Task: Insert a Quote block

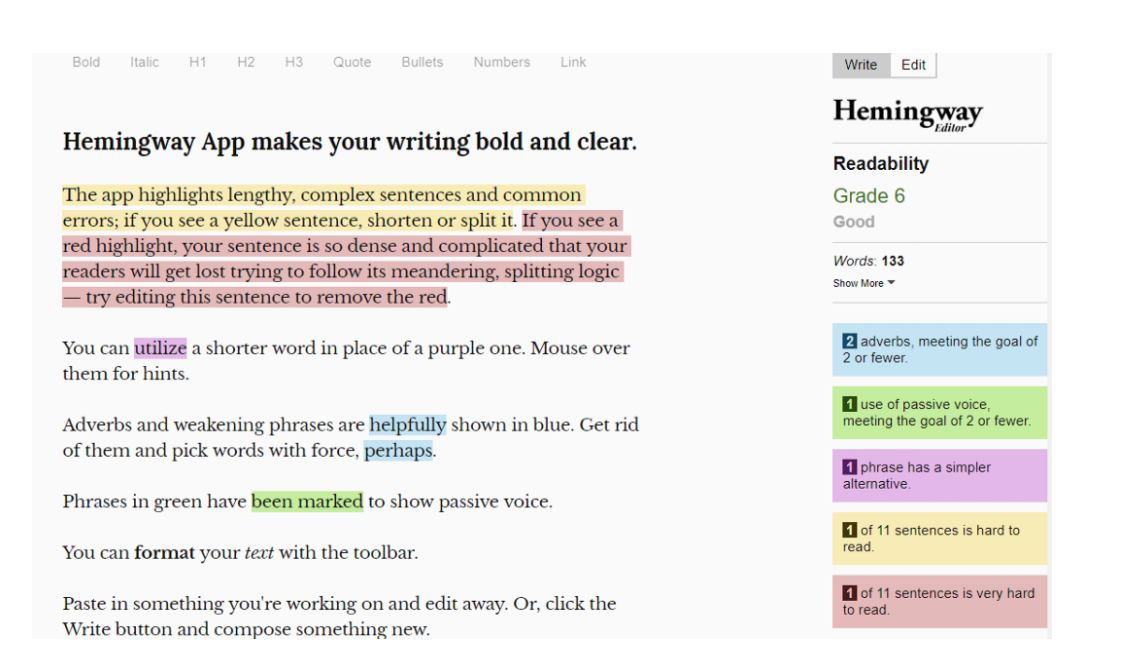Action: (352, 62)
